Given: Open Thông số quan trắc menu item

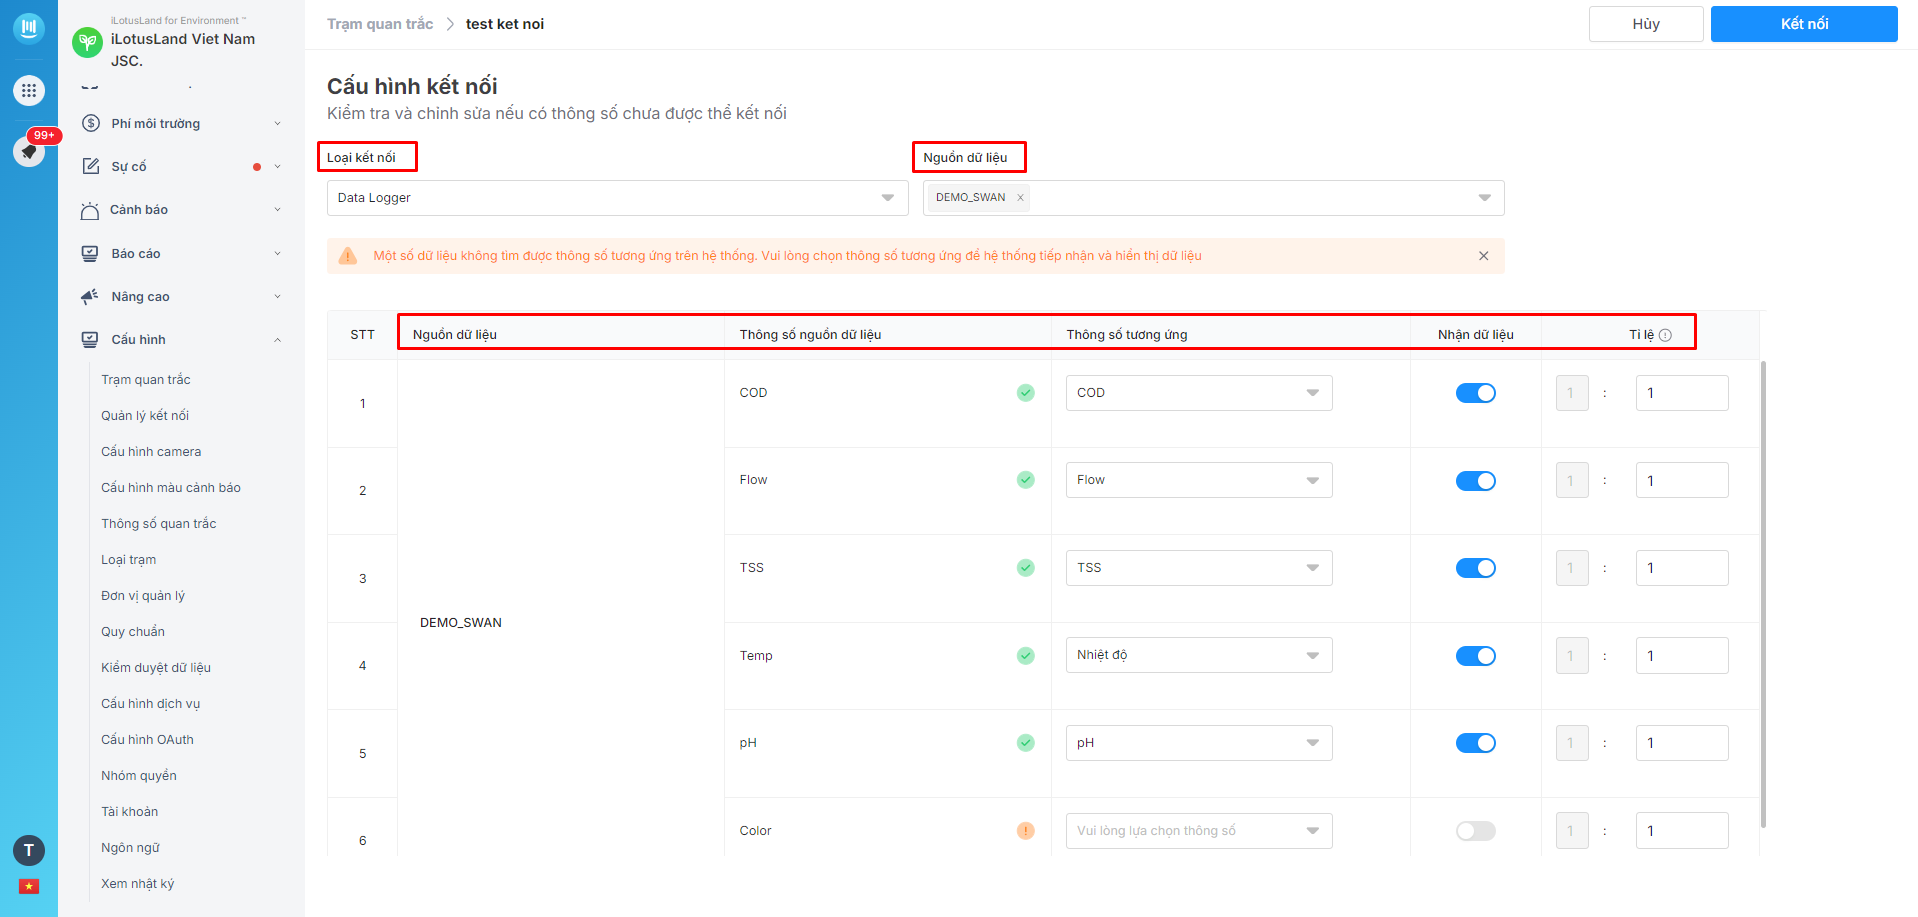Looking at the screenshot, I should [x=159, y=524].
